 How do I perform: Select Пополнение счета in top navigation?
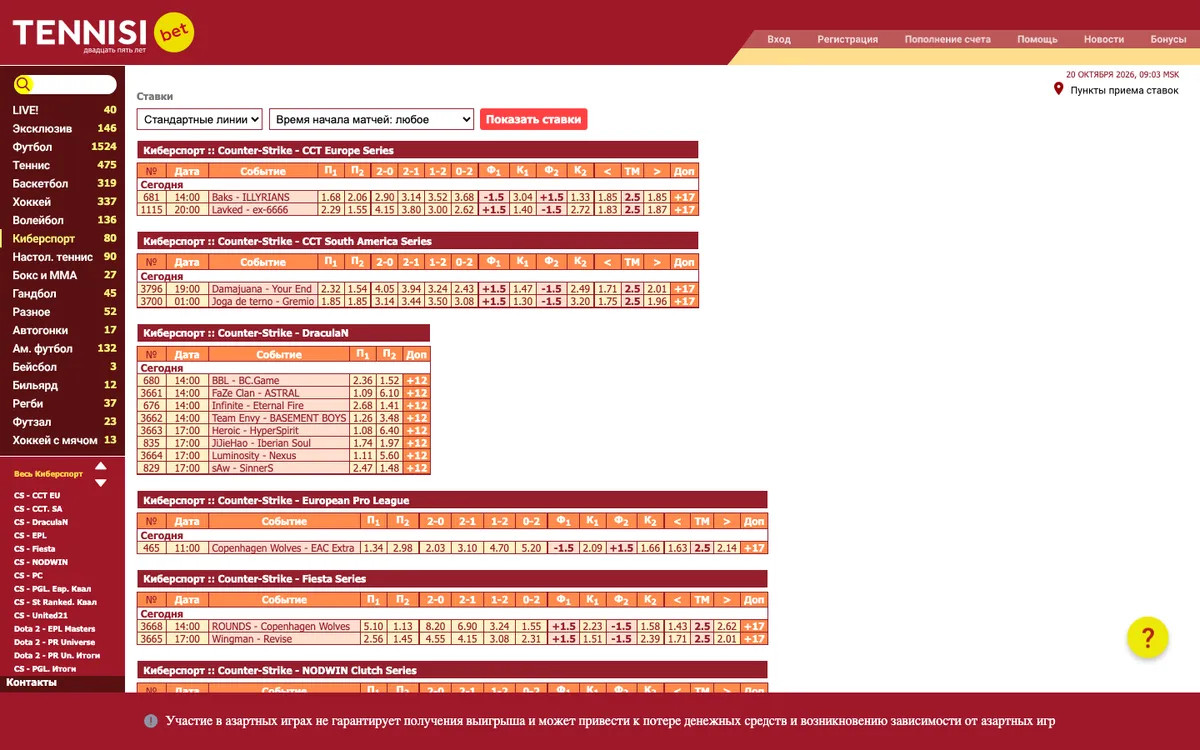pos(948,39)
